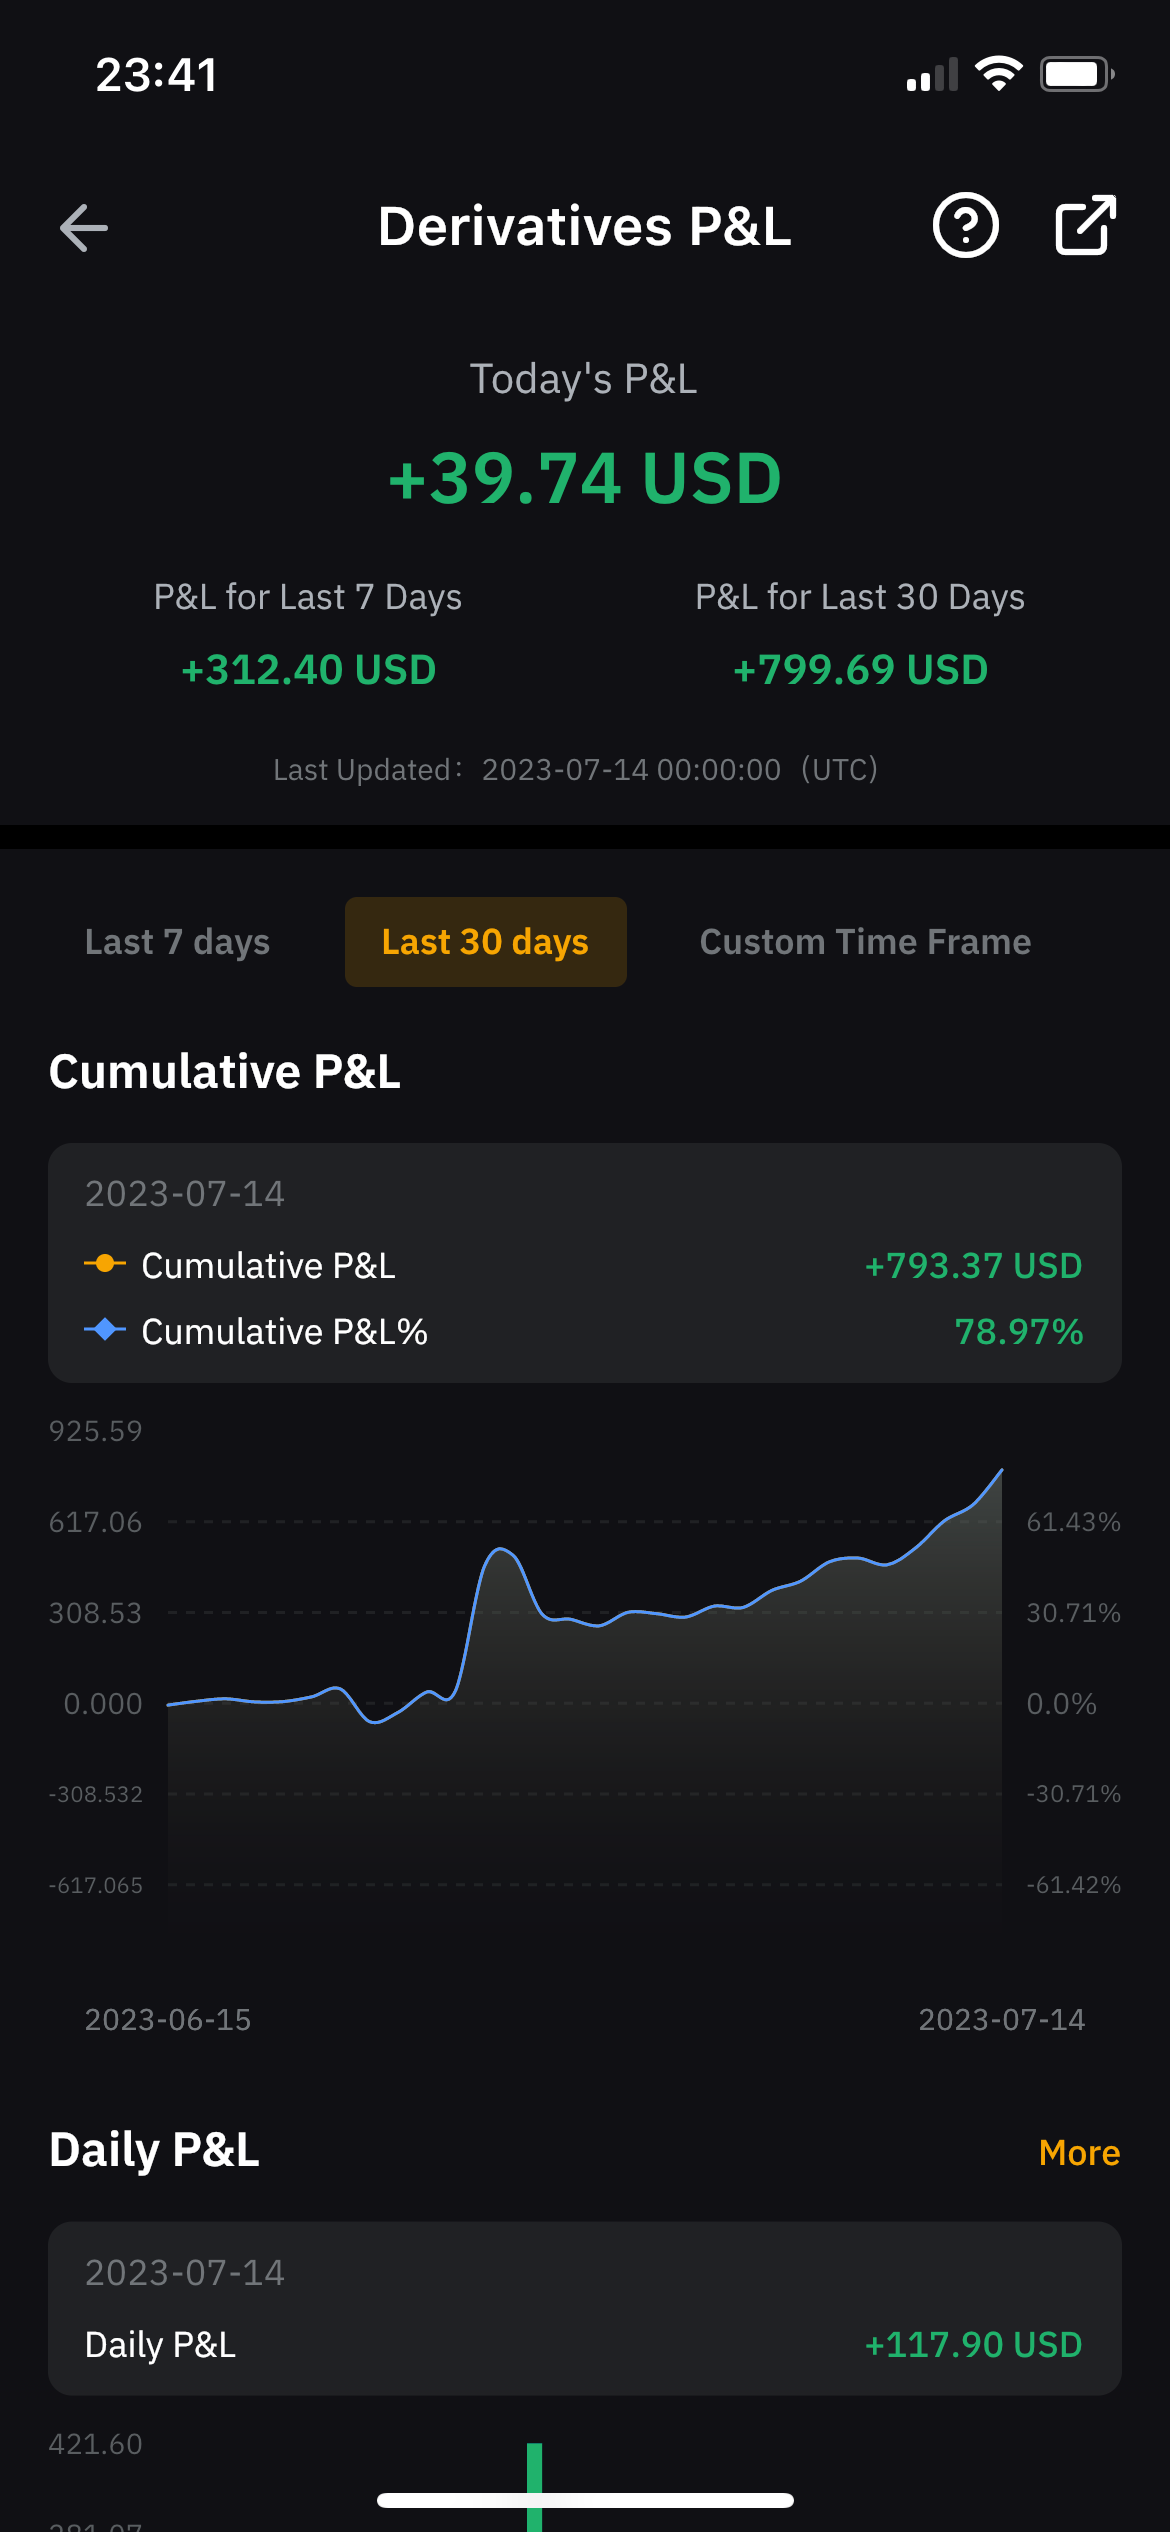Image resolution: width=1170 pixels, height=2532 pixels.
Task: Tap the back arrow icon
Action: coord(84,228)
